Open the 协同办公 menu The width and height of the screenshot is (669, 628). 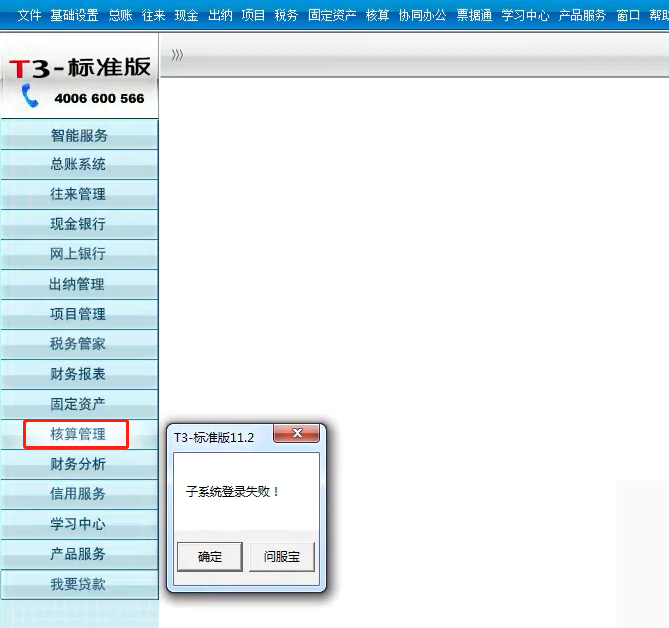click(x=422, y=15)
